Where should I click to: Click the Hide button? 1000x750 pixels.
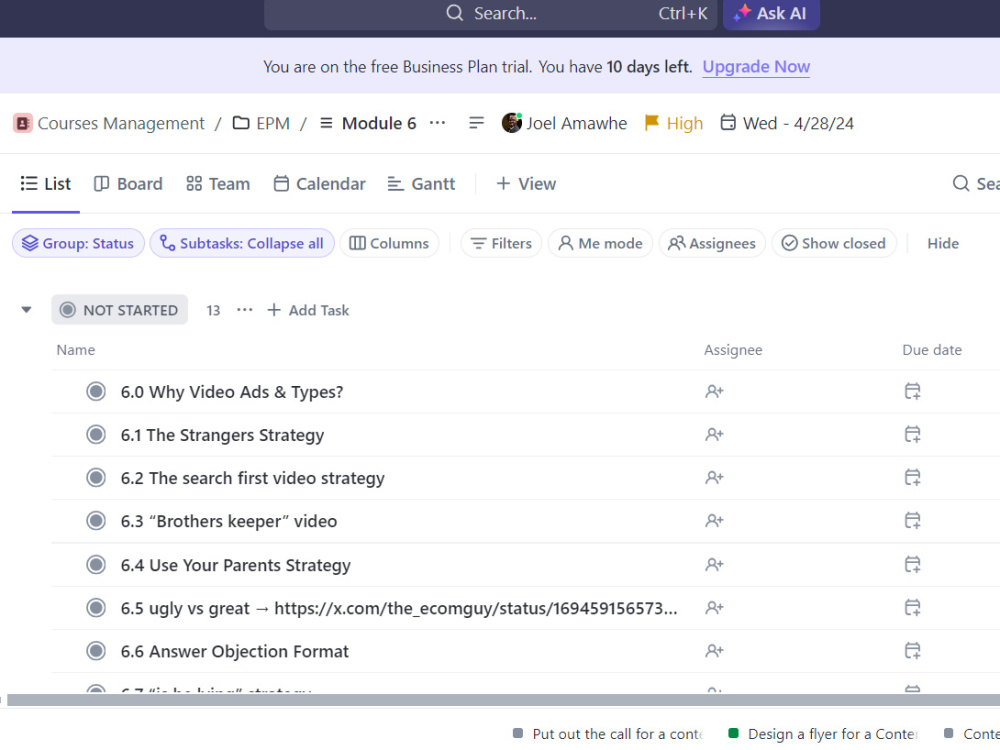click(943, 244)
